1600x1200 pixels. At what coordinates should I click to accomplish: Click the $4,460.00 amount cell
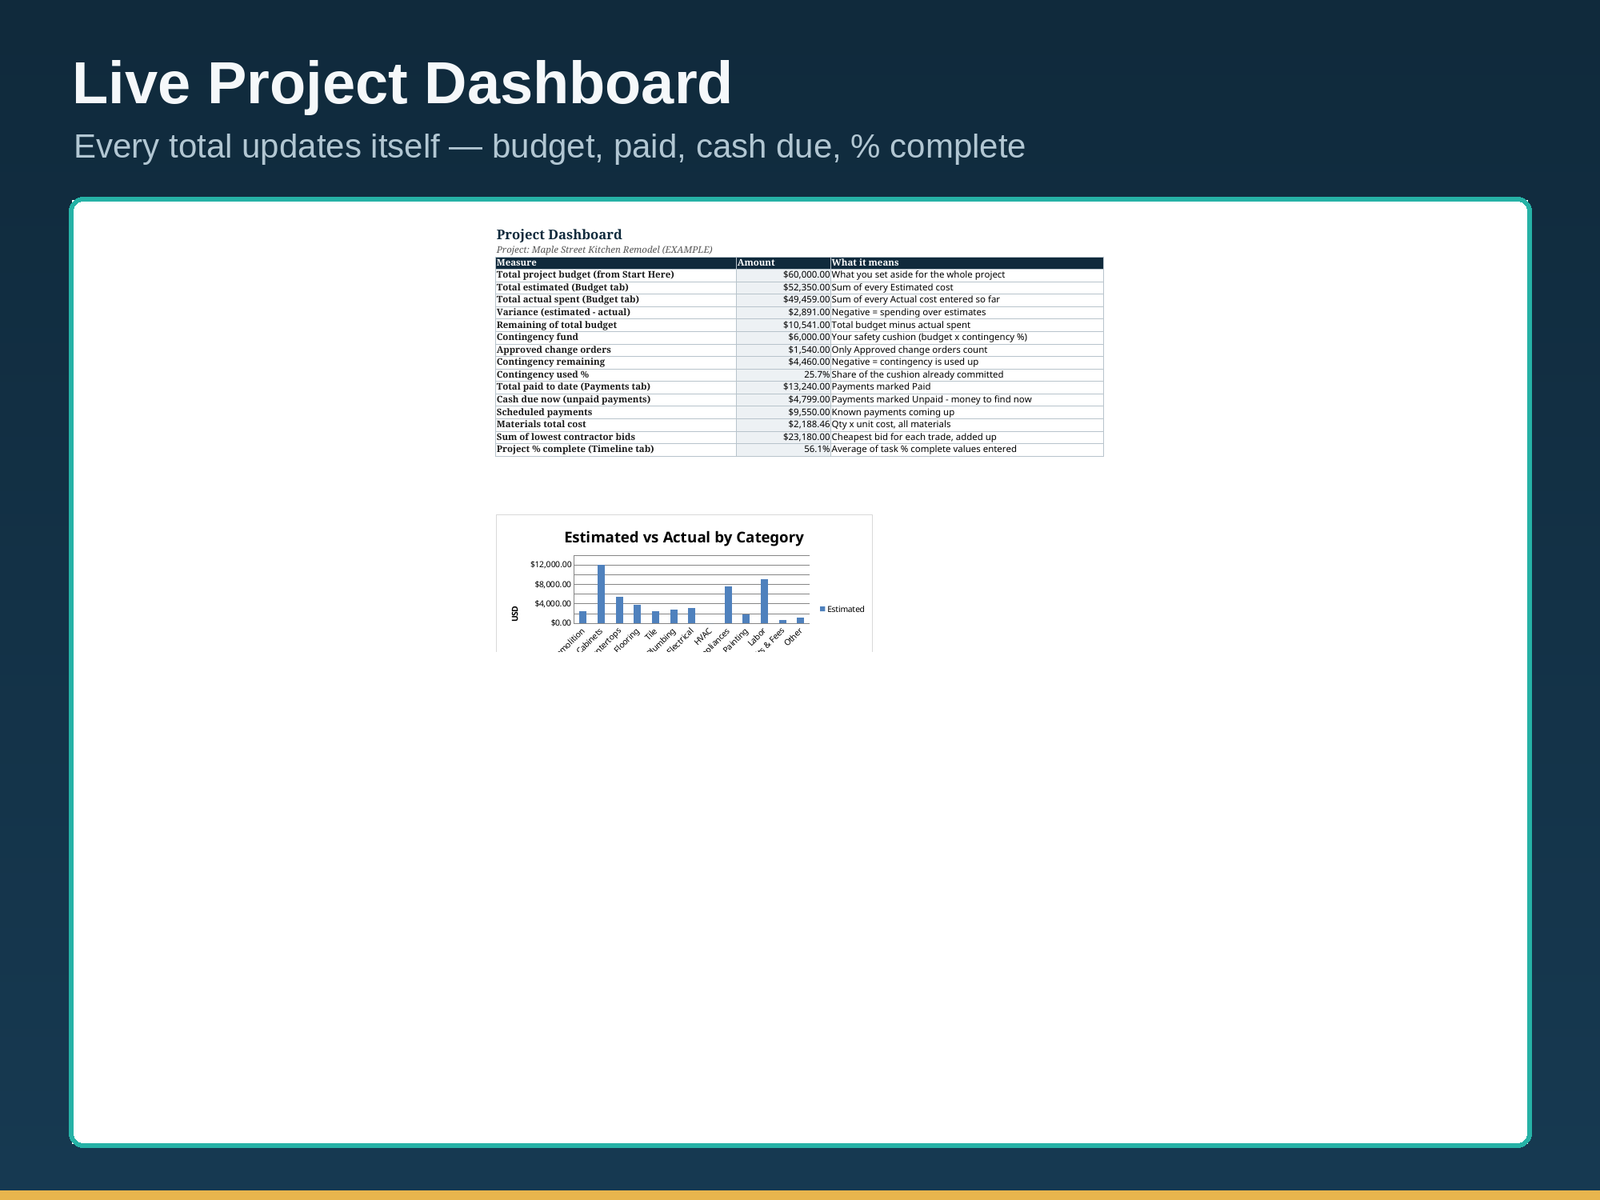click(x=783, y=362)
